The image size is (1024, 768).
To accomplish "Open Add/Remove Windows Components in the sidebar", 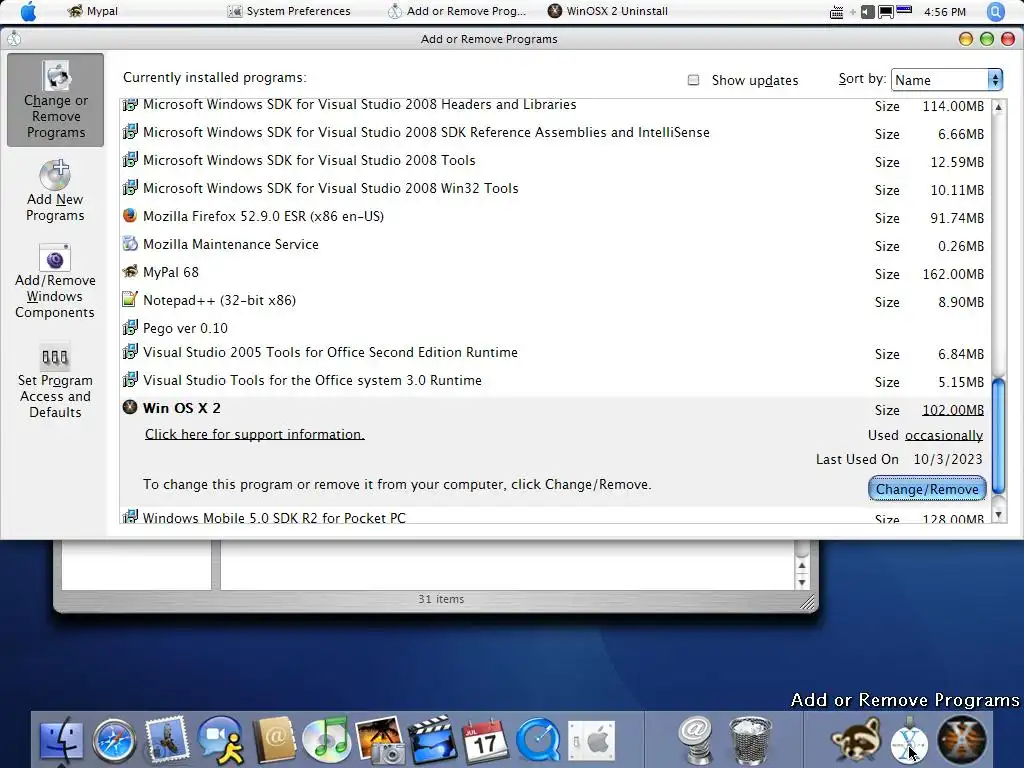I will [x=56, y=281].
